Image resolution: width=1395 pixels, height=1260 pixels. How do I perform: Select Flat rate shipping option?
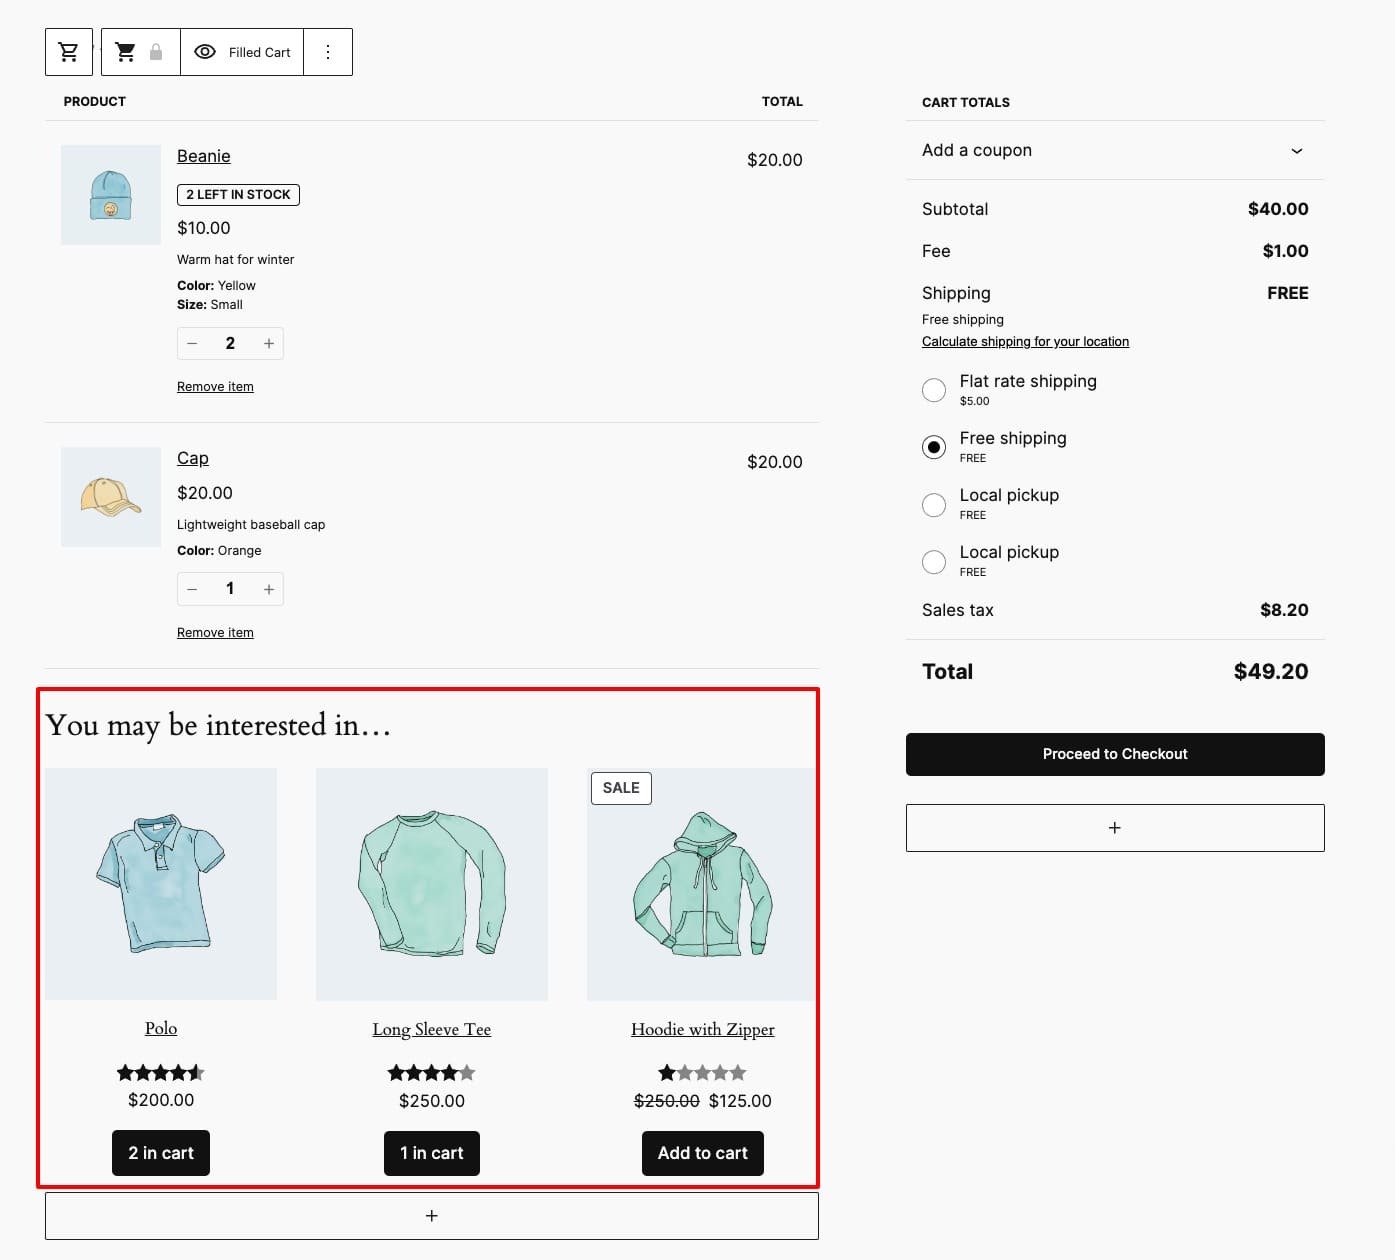tap(934, 390)
